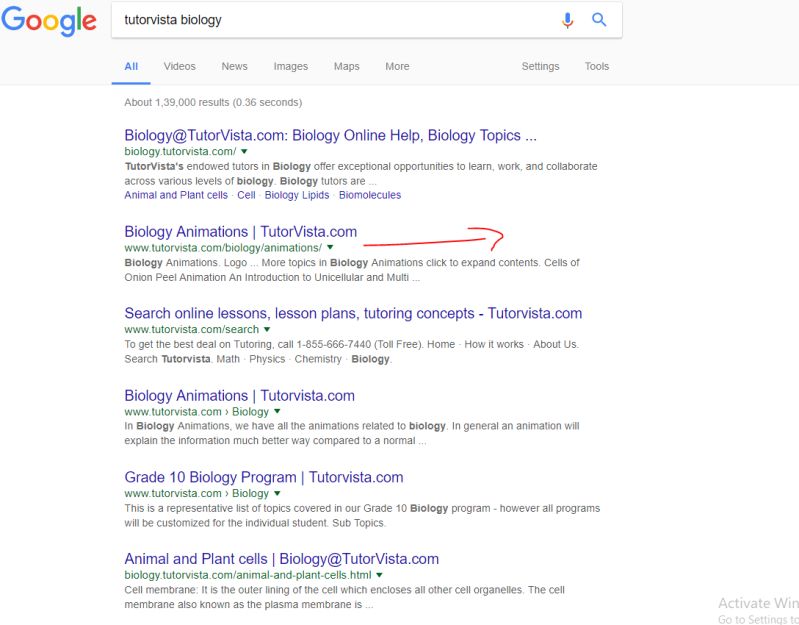The image size is (799, 625).
Task: Open Grade 10 Biology Program result
Action: (263, 477)
